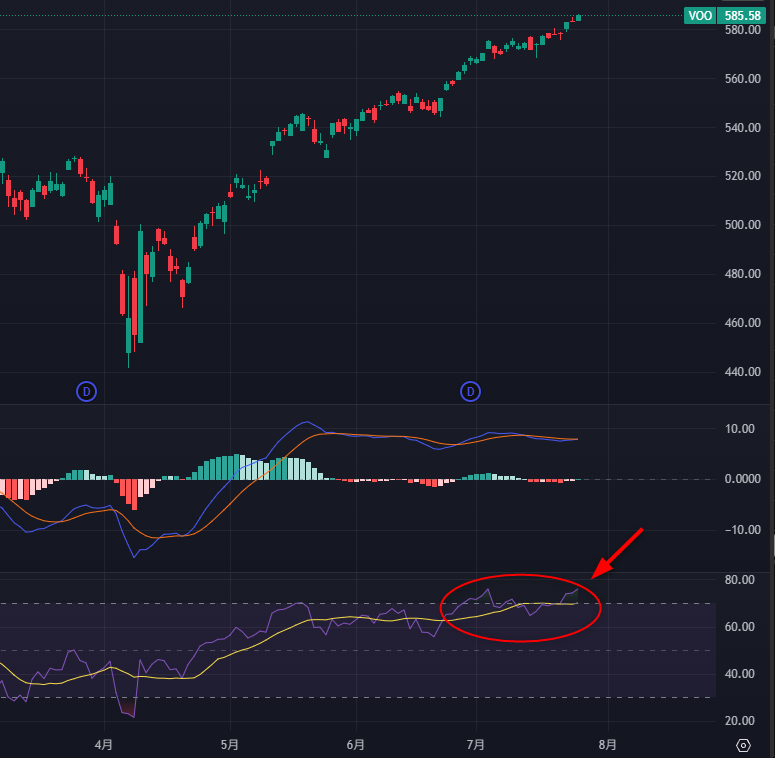The image size is (775, 758).
Task: Click the 440.00 price axis label
Action: (742, 372)
